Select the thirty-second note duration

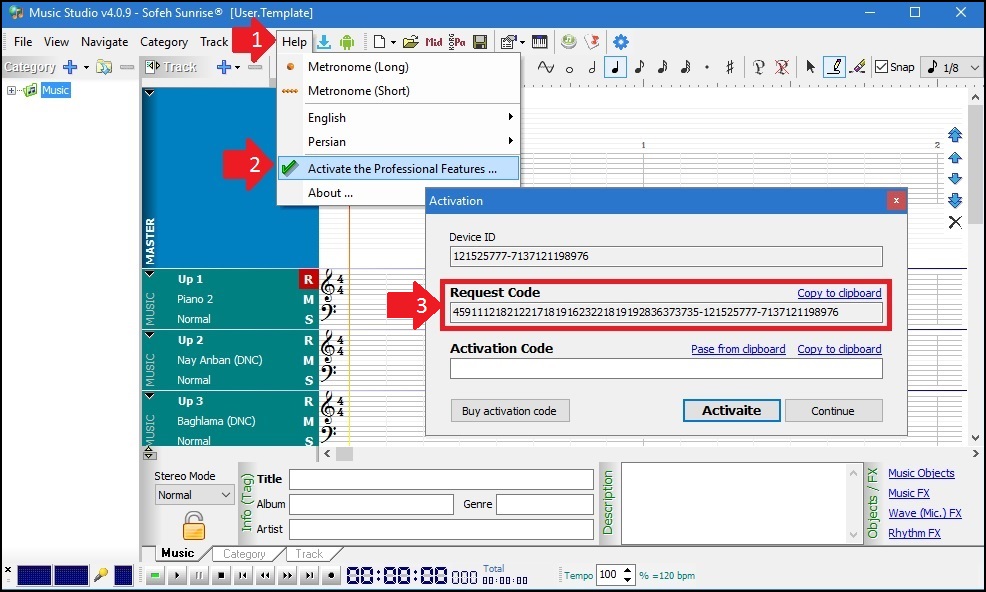pyautogui.click(x=686, y=67)
